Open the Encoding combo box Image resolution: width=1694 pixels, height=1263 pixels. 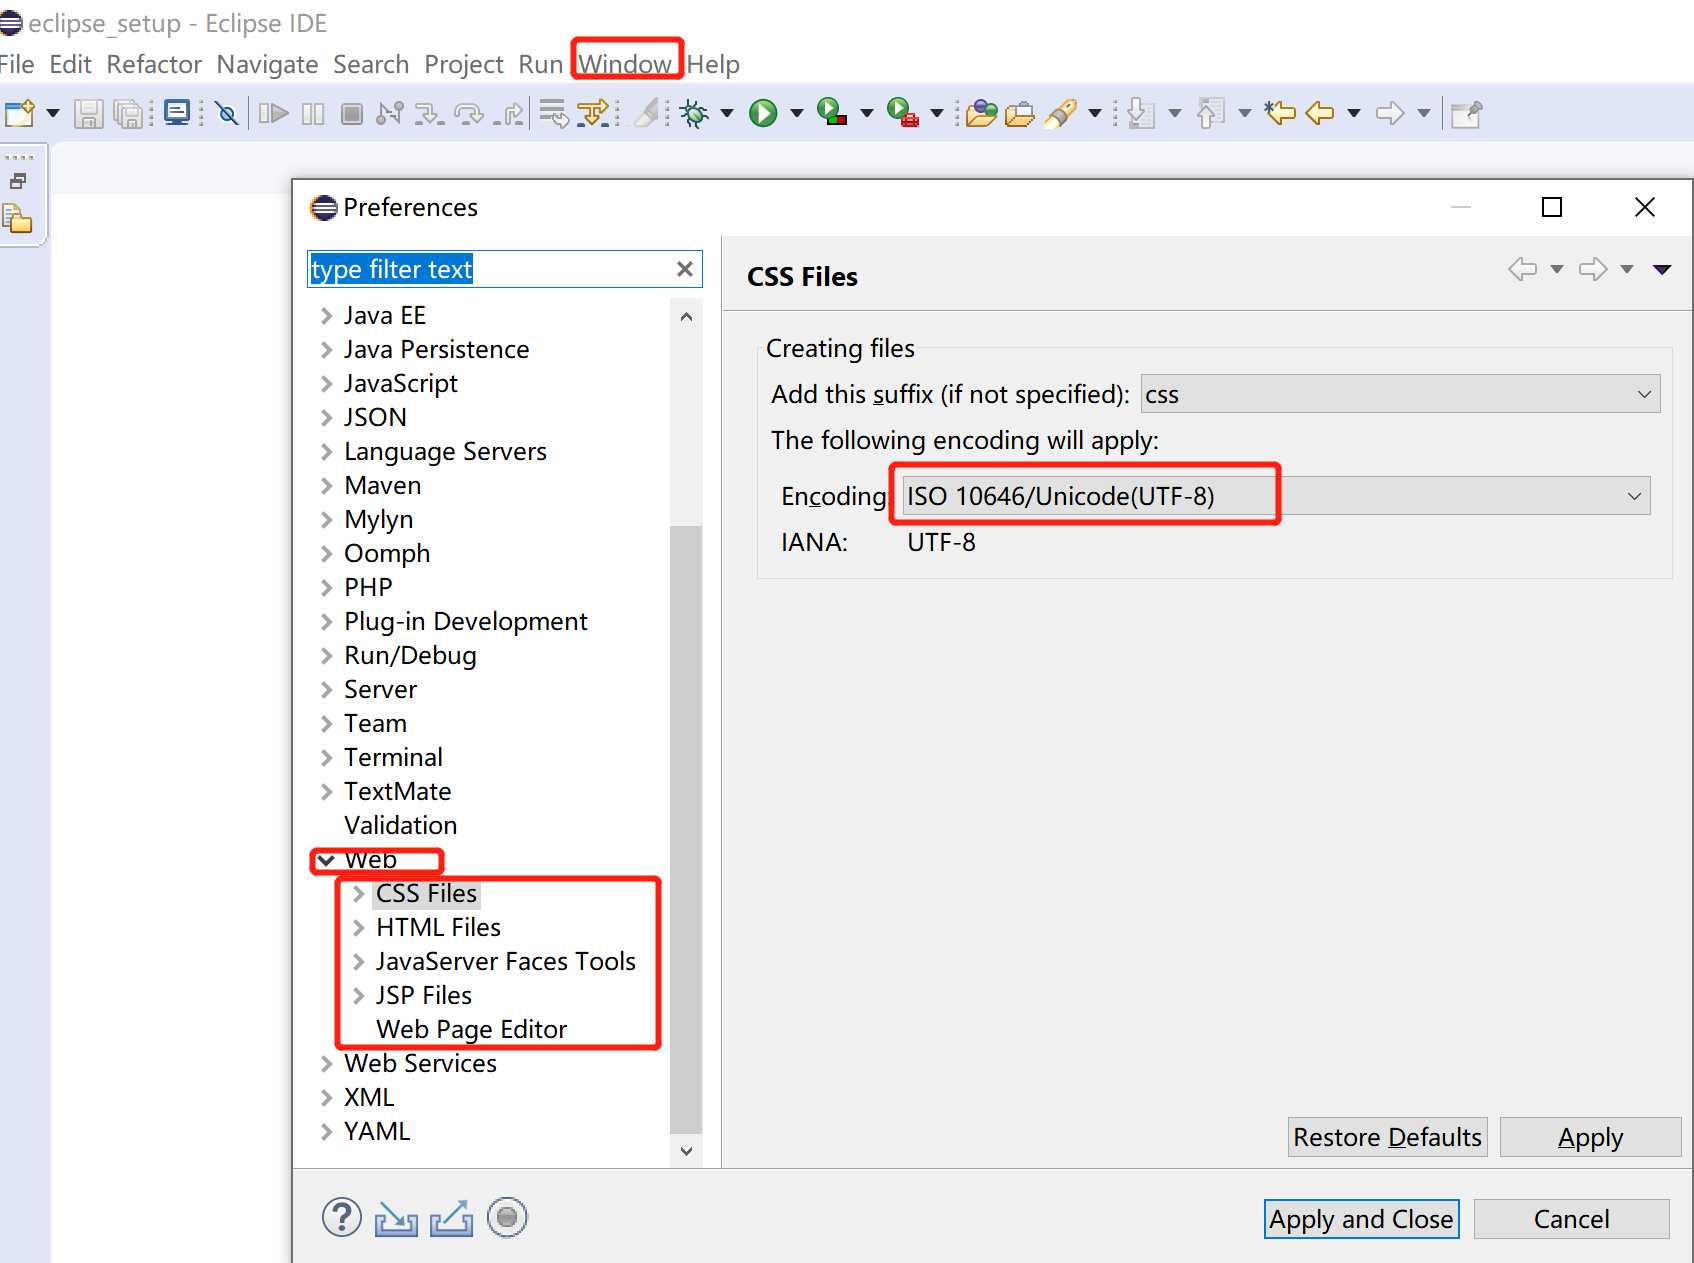(1276, 496)
